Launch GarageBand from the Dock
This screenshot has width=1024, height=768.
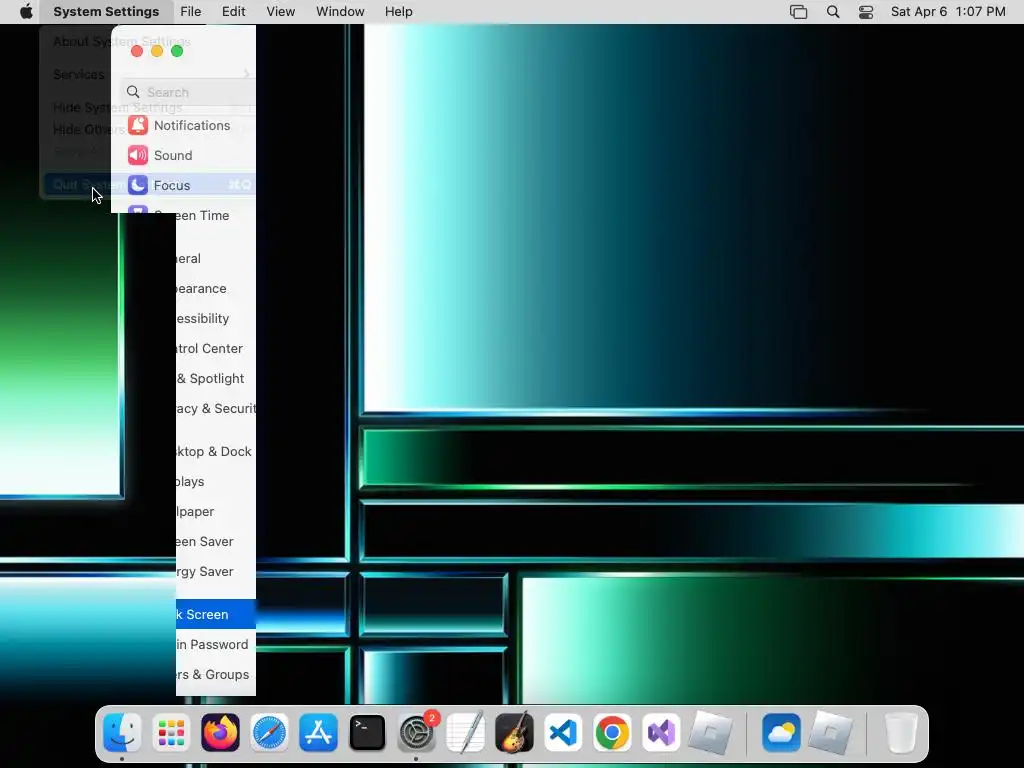point(515,733)
